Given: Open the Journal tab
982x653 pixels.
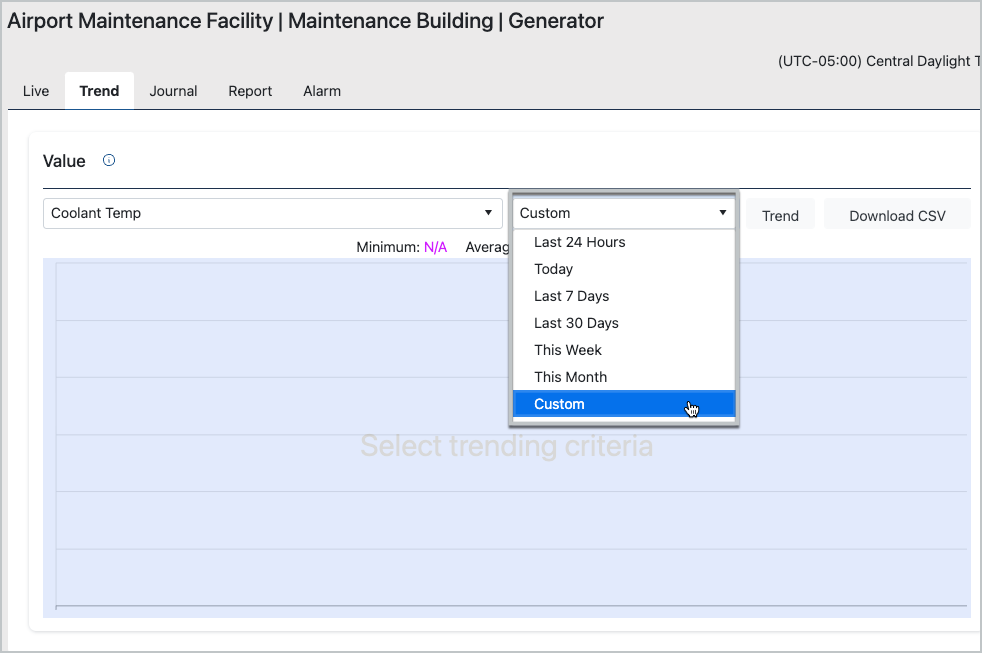Looking at the screenshot, I should (x=173, y=91).
